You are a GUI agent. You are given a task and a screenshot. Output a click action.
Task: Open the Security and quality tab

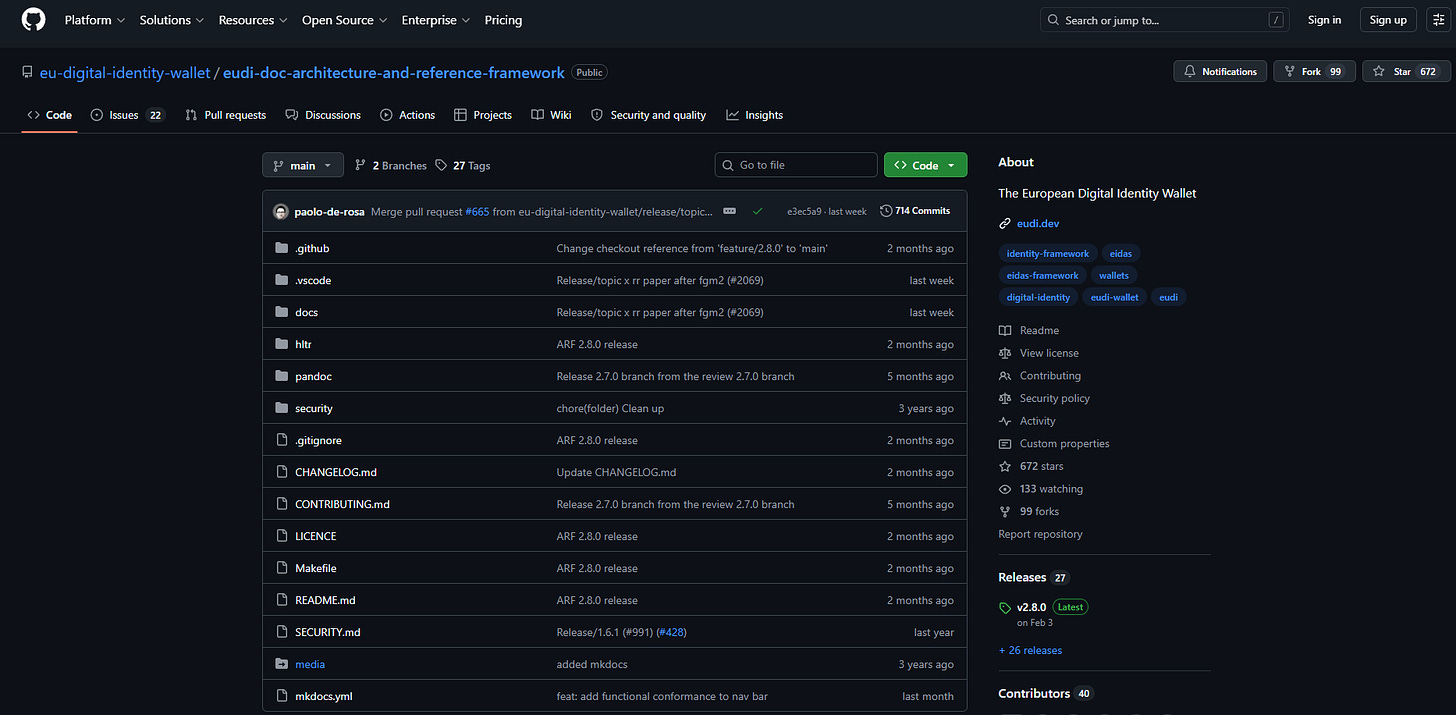[x=648, y=115]
